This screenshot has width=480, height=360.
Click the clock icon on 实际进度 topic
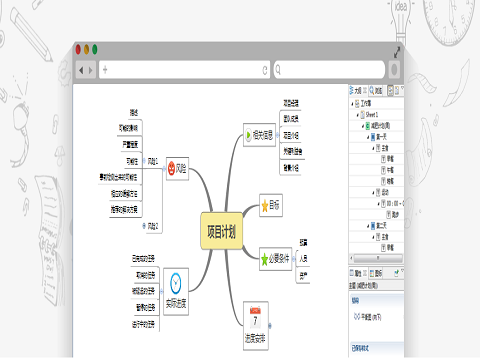click(x=176, y=283)
